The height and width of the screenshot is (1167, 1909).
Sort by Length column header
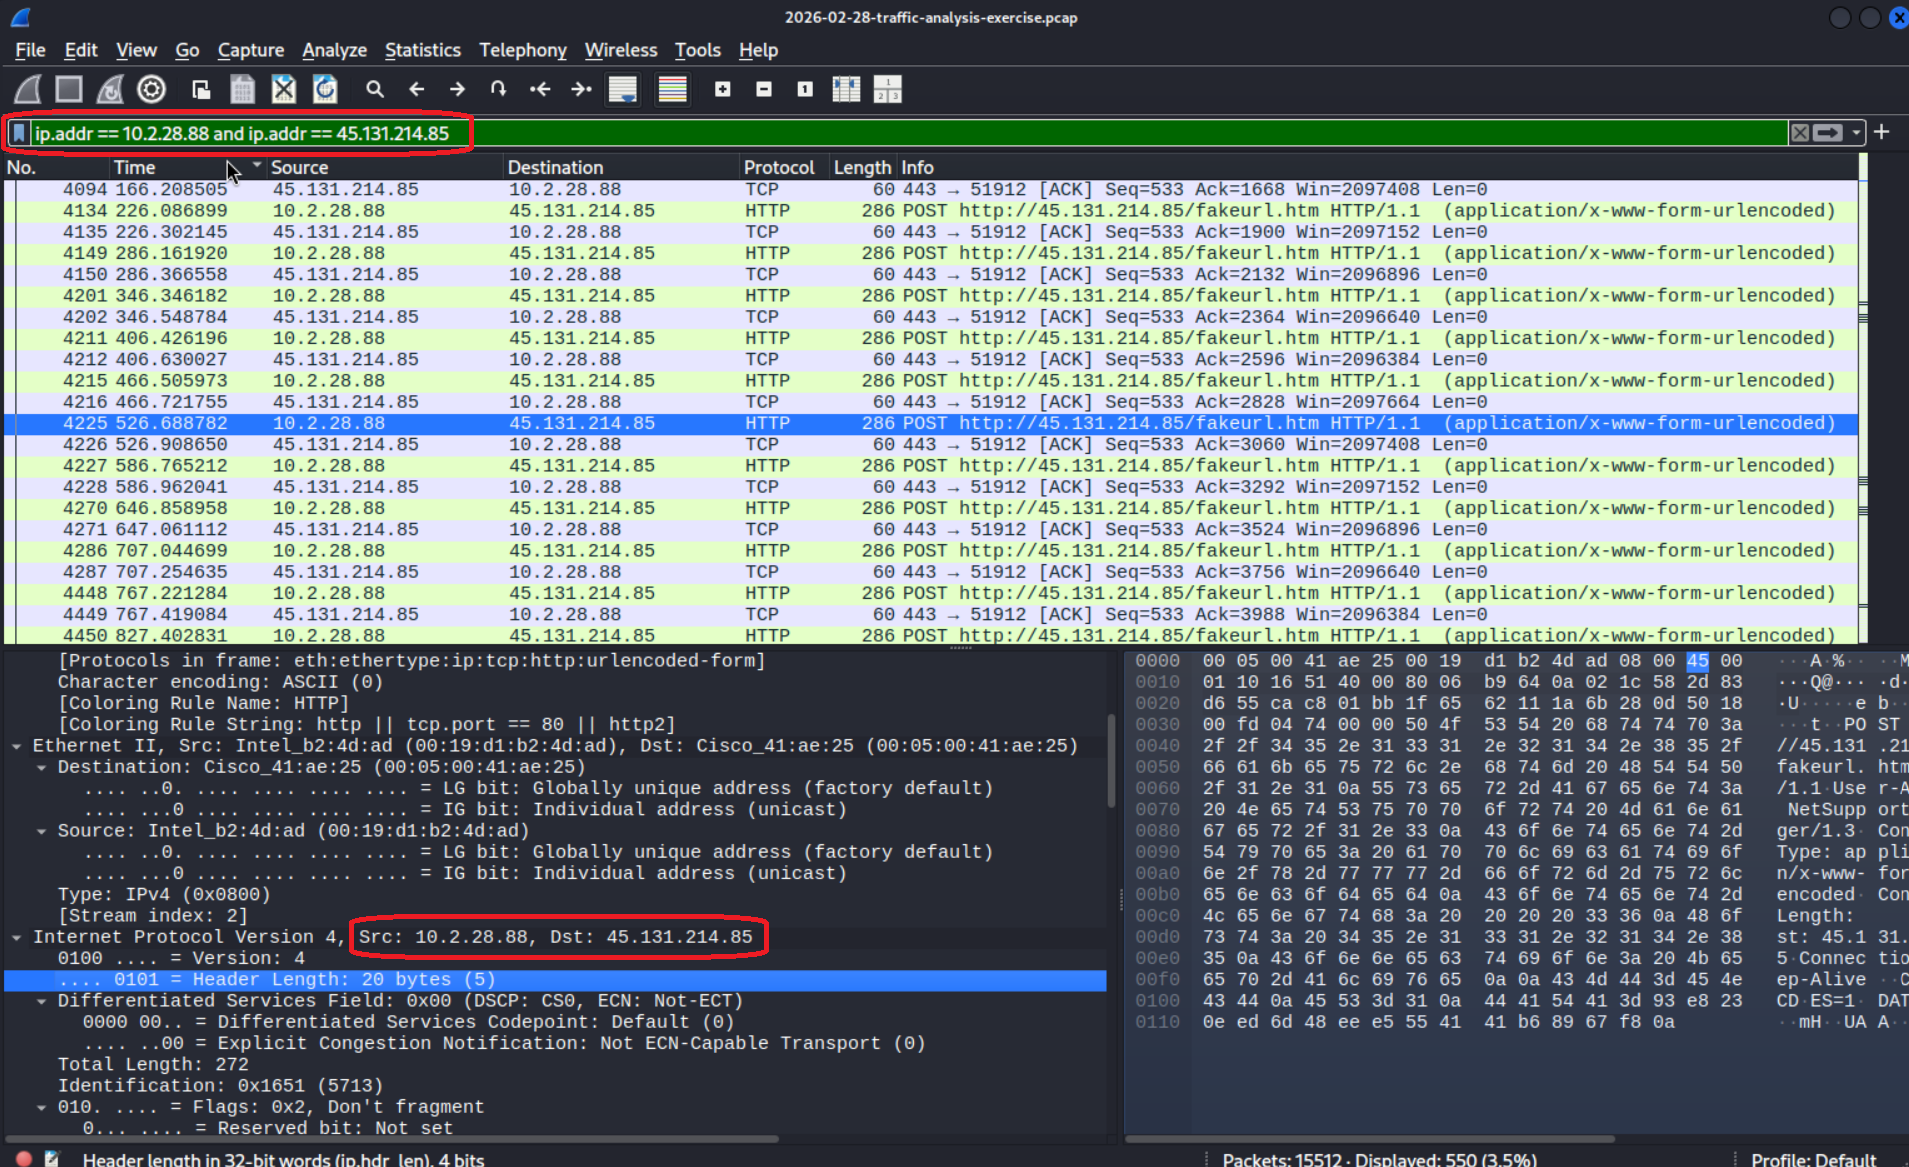click(862, 167)
